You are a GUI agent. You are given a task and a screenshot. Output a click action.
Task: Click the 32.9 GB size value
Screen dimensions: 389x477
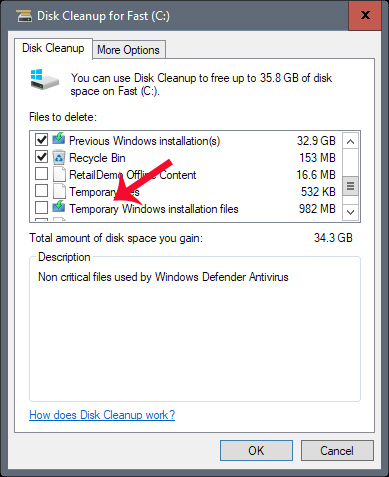pyautogui.click(x=316, y=141)
